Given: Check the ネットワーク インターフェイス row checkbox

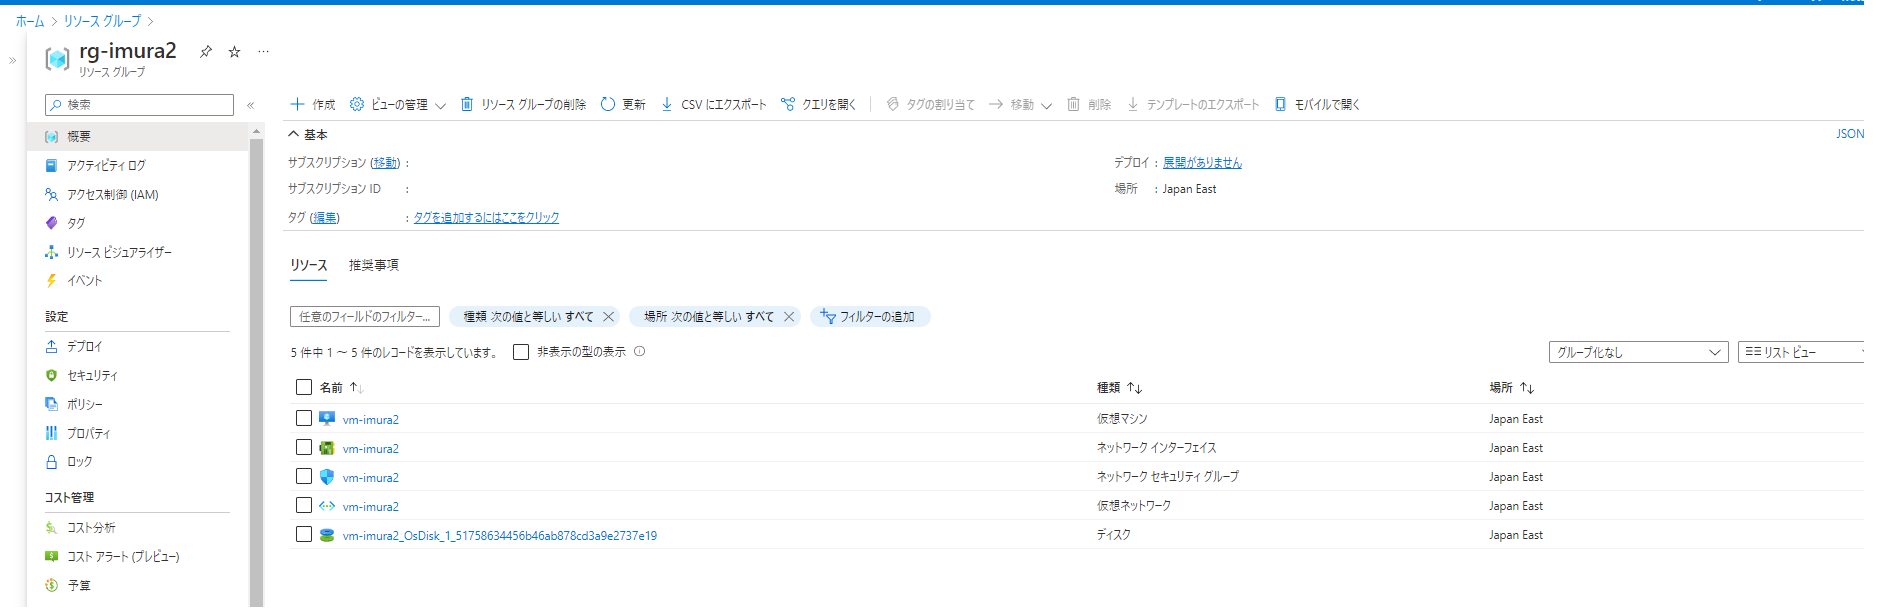Looking at the screenshot, I should (x=304, y=448).
